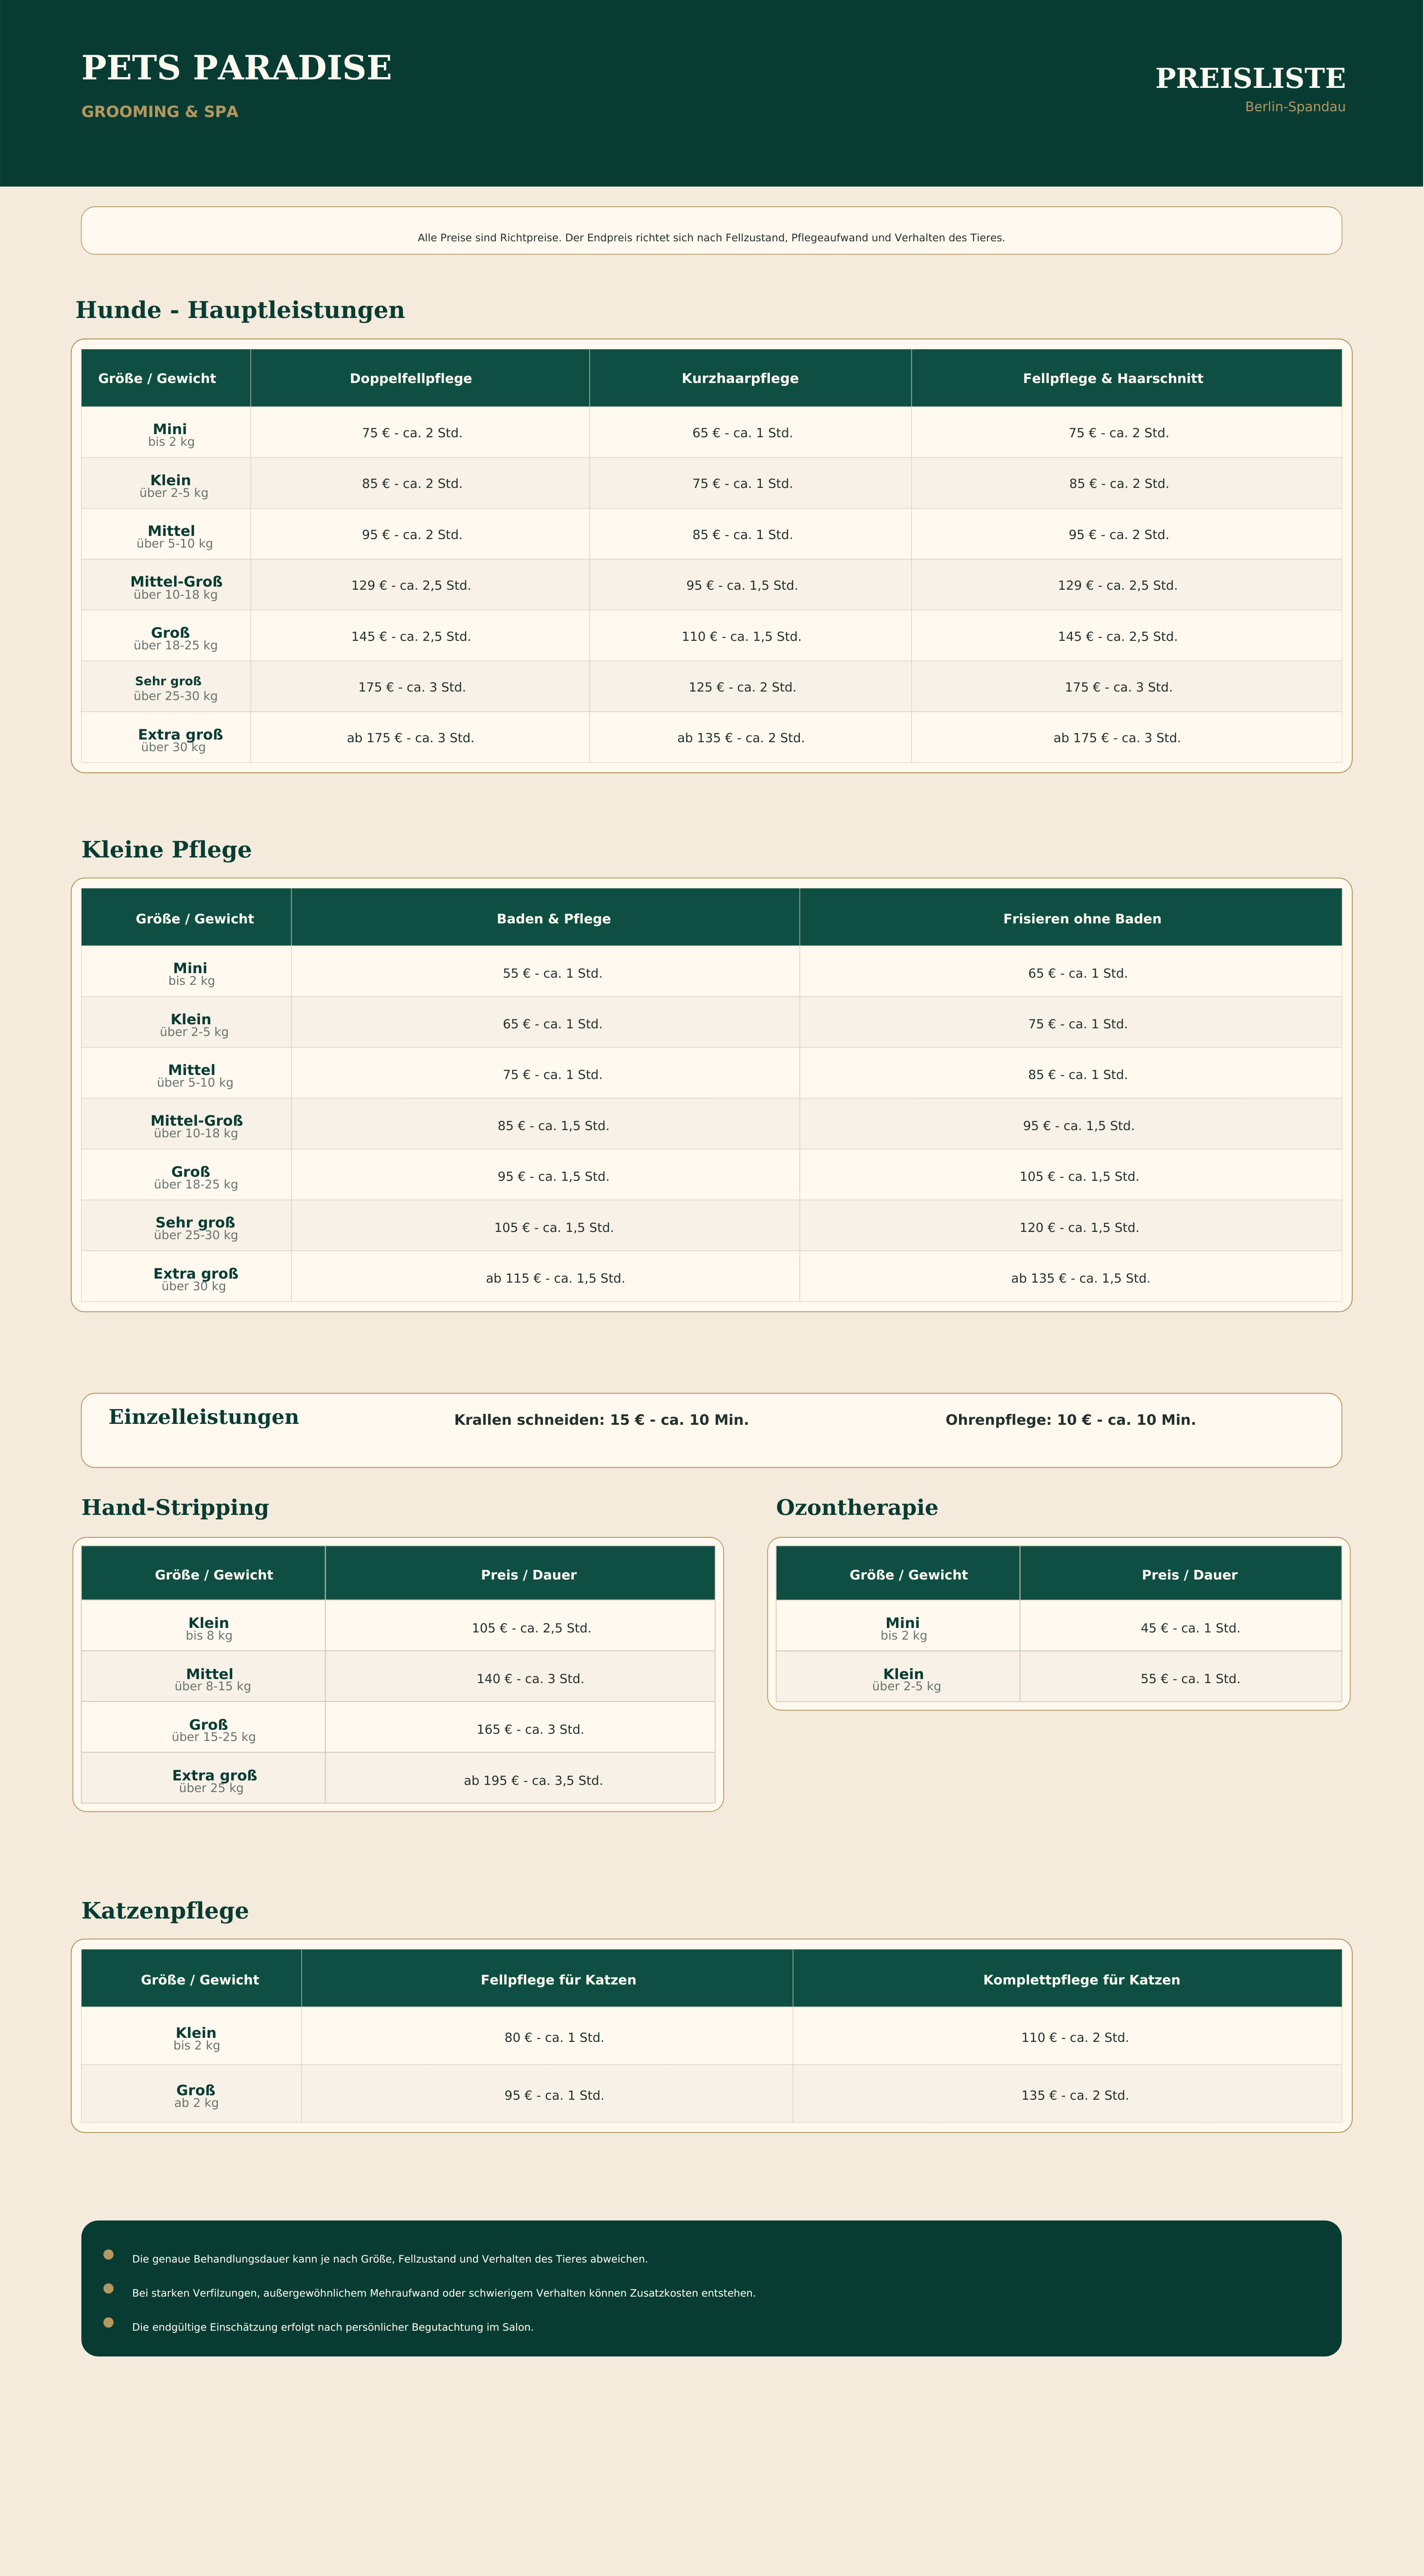The image size is (1424, 2576).
Task: Click the "Alle Preise sind Richtpreise" notice
Action: [x=711, y=238]
